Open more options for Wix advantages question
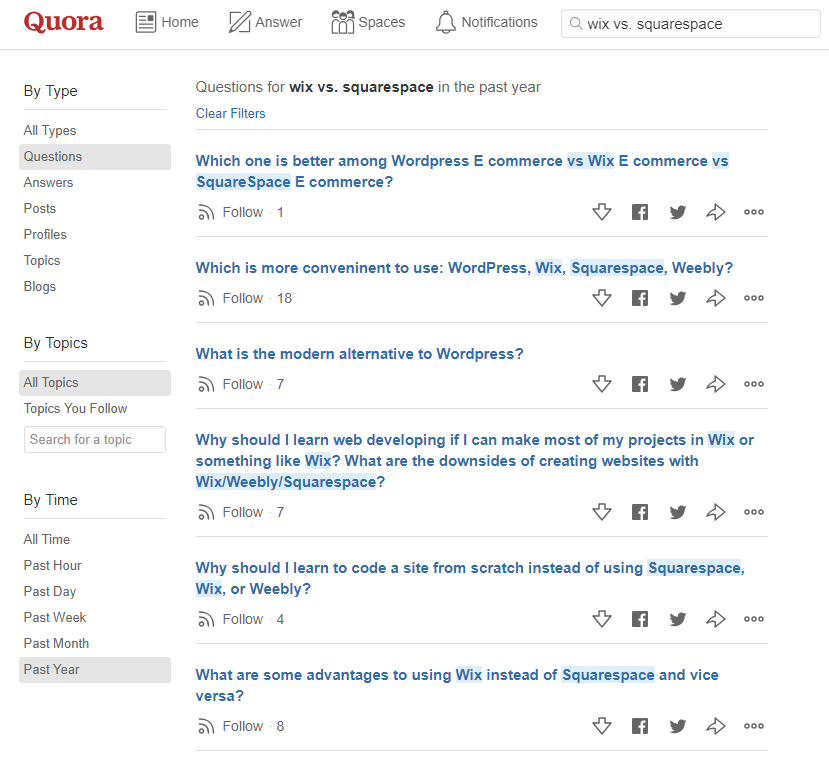The width and height of the screenshot is (829, 763). coord(754,726)
